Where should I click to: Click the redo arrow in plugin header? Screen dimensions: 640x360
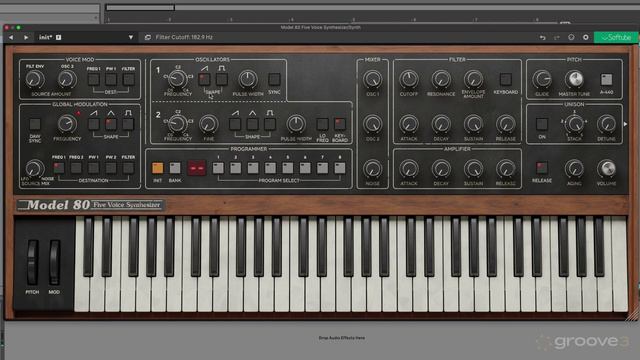coord(556,38)
